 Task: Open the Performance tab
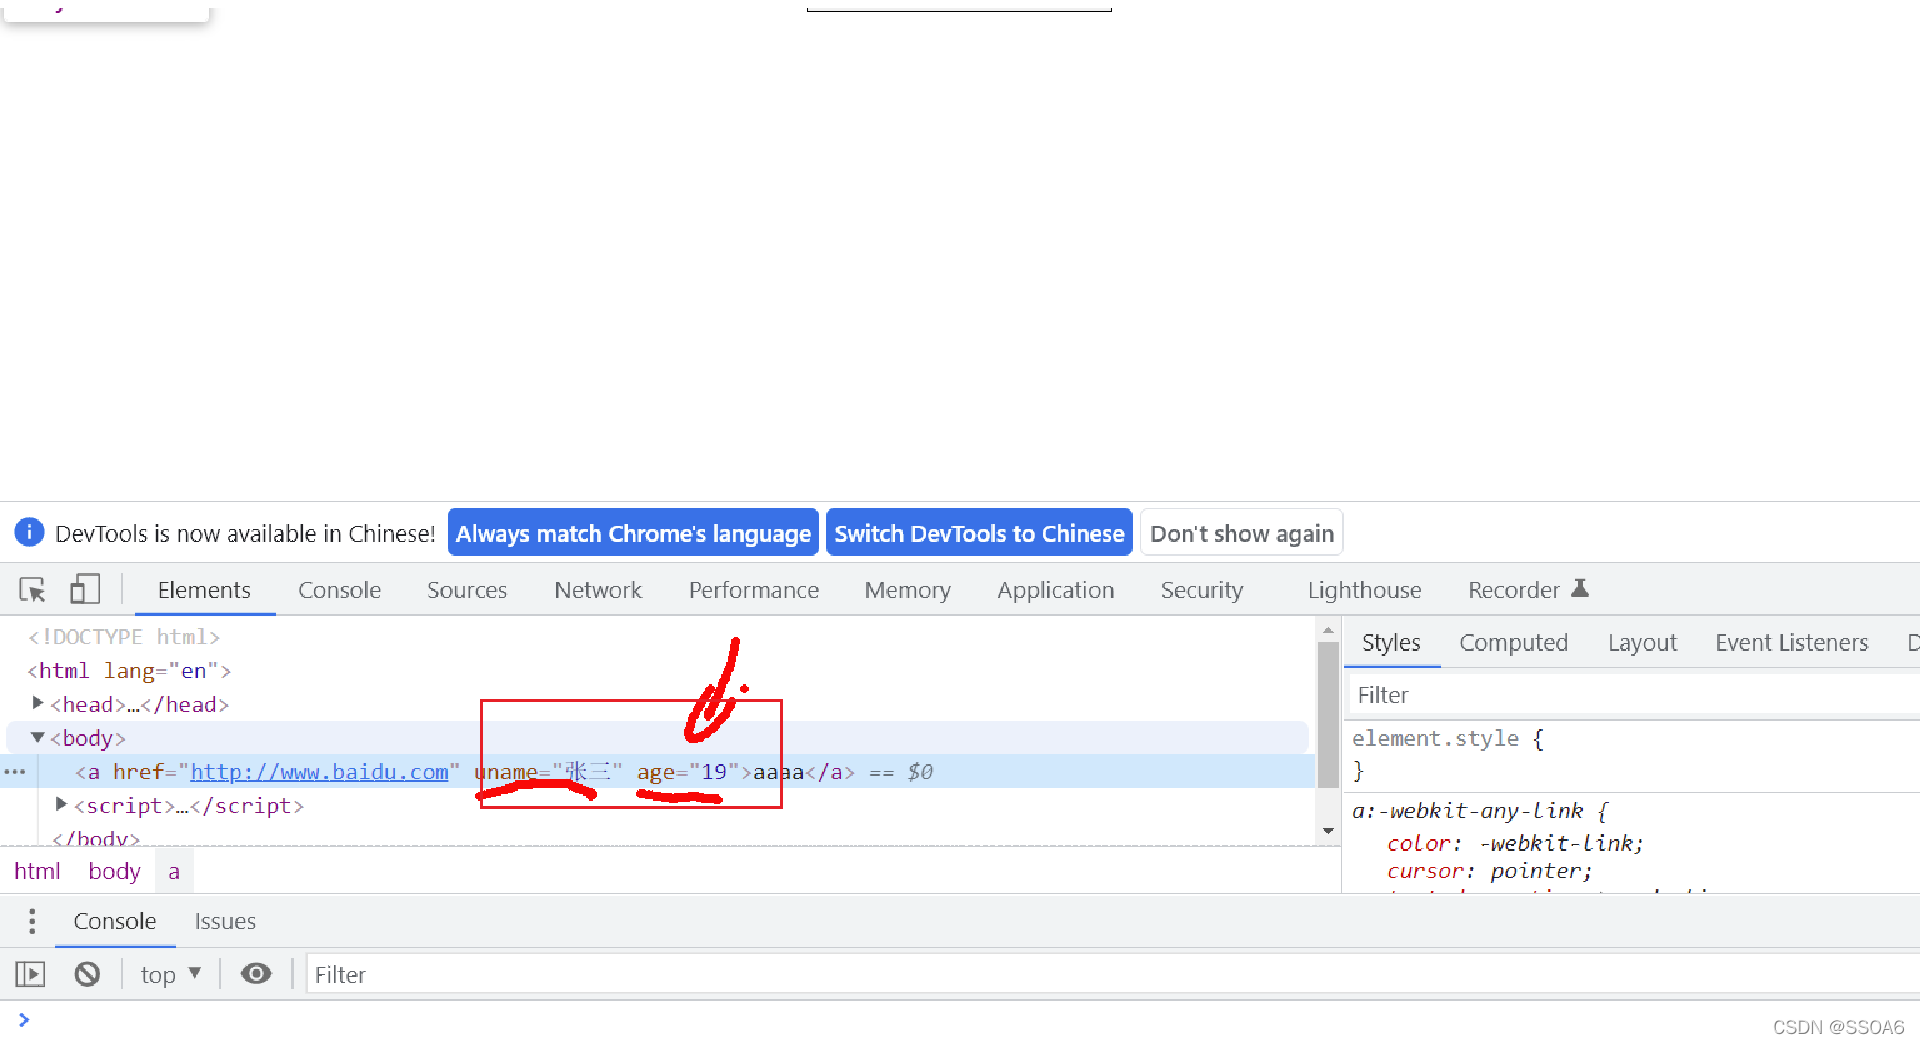click(754, 590)
